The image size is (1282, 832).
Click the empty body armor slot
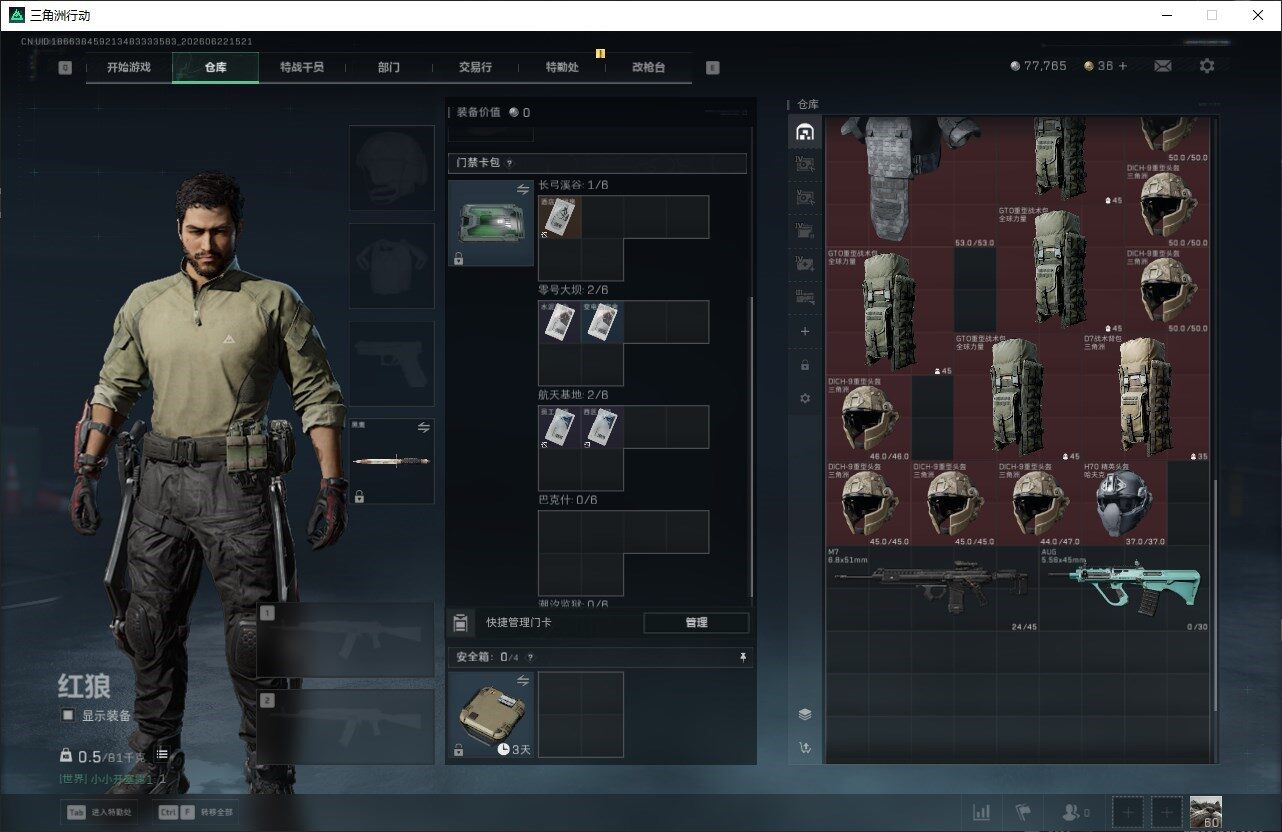(x=392, y=265)
